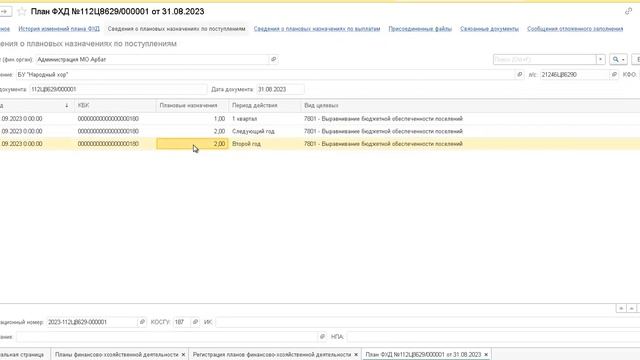The width and height of the screenshot is (640, 360).
Task: Click registration number field 2023-112Ц8629-000001
Action: click(92, 322)
